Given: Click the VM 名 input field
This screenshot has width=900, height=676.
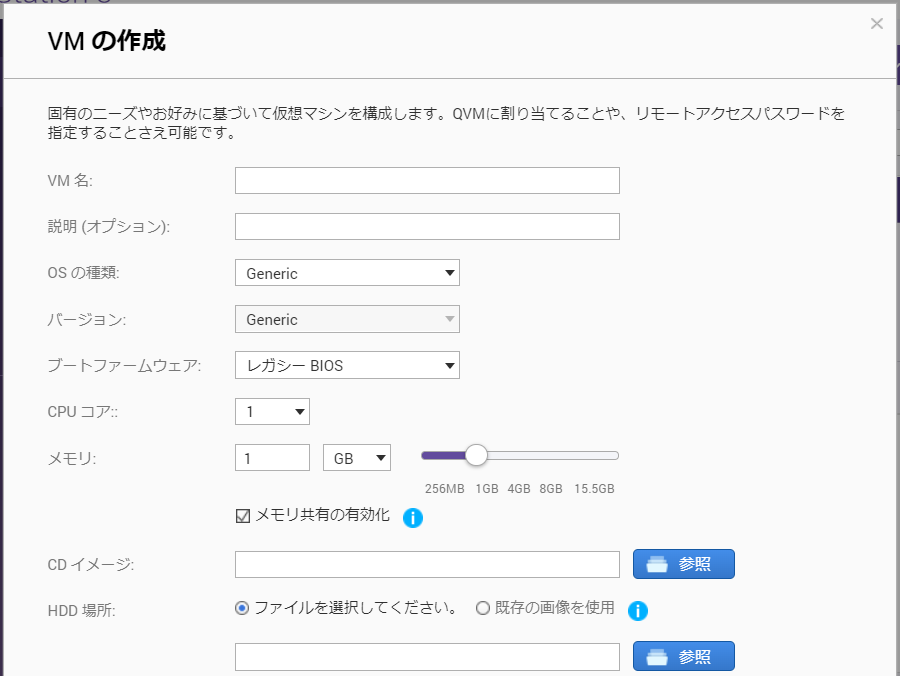Looking at the screenshot, I should click(x=427, y=180).
